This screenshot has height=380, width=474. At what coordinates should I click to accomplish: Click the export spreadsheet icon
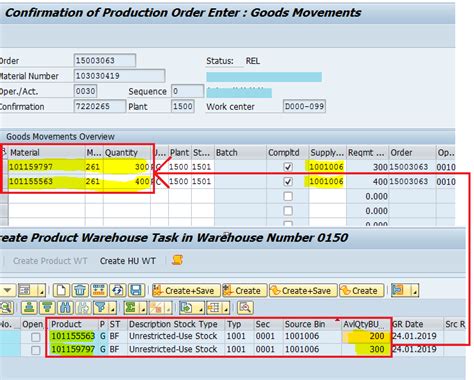tap(187, 307)
